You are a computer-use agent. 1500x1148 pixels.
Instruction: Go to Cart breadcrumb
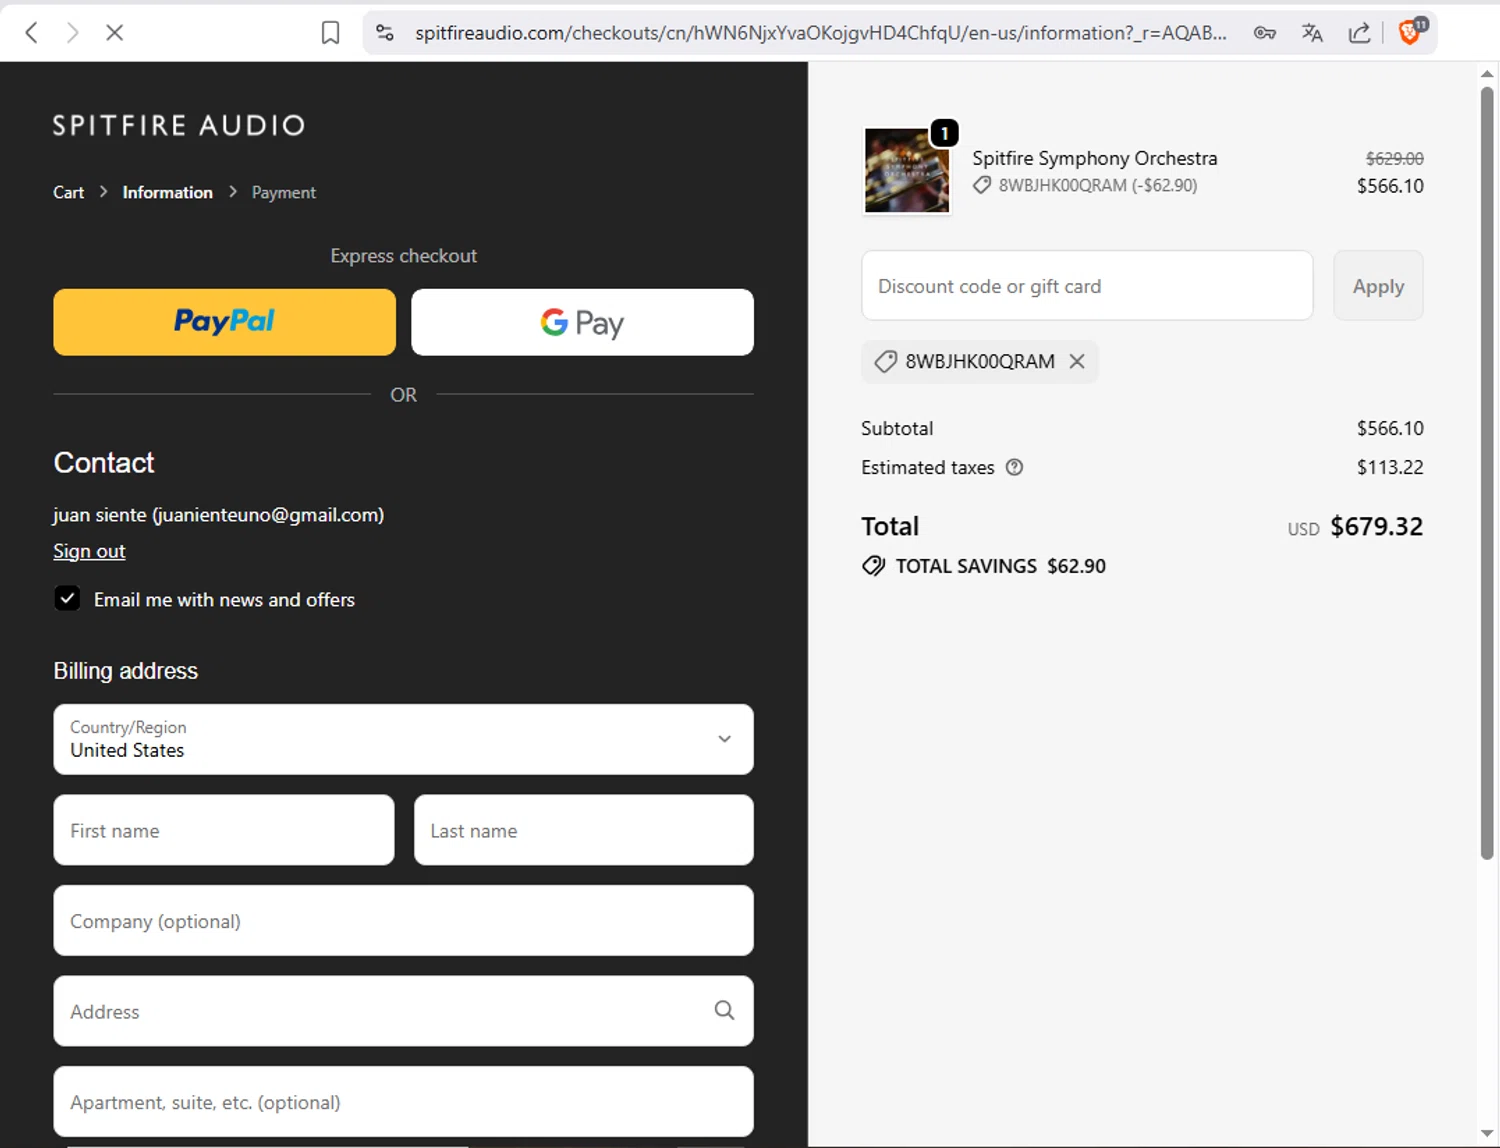(x=68, y=192)
